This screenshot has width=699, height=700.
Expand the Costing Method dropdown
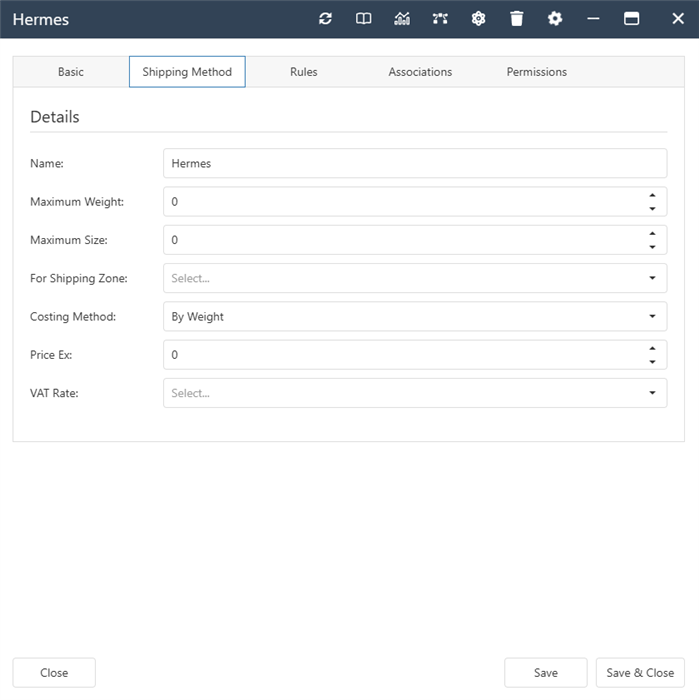[x=415, y=317]
